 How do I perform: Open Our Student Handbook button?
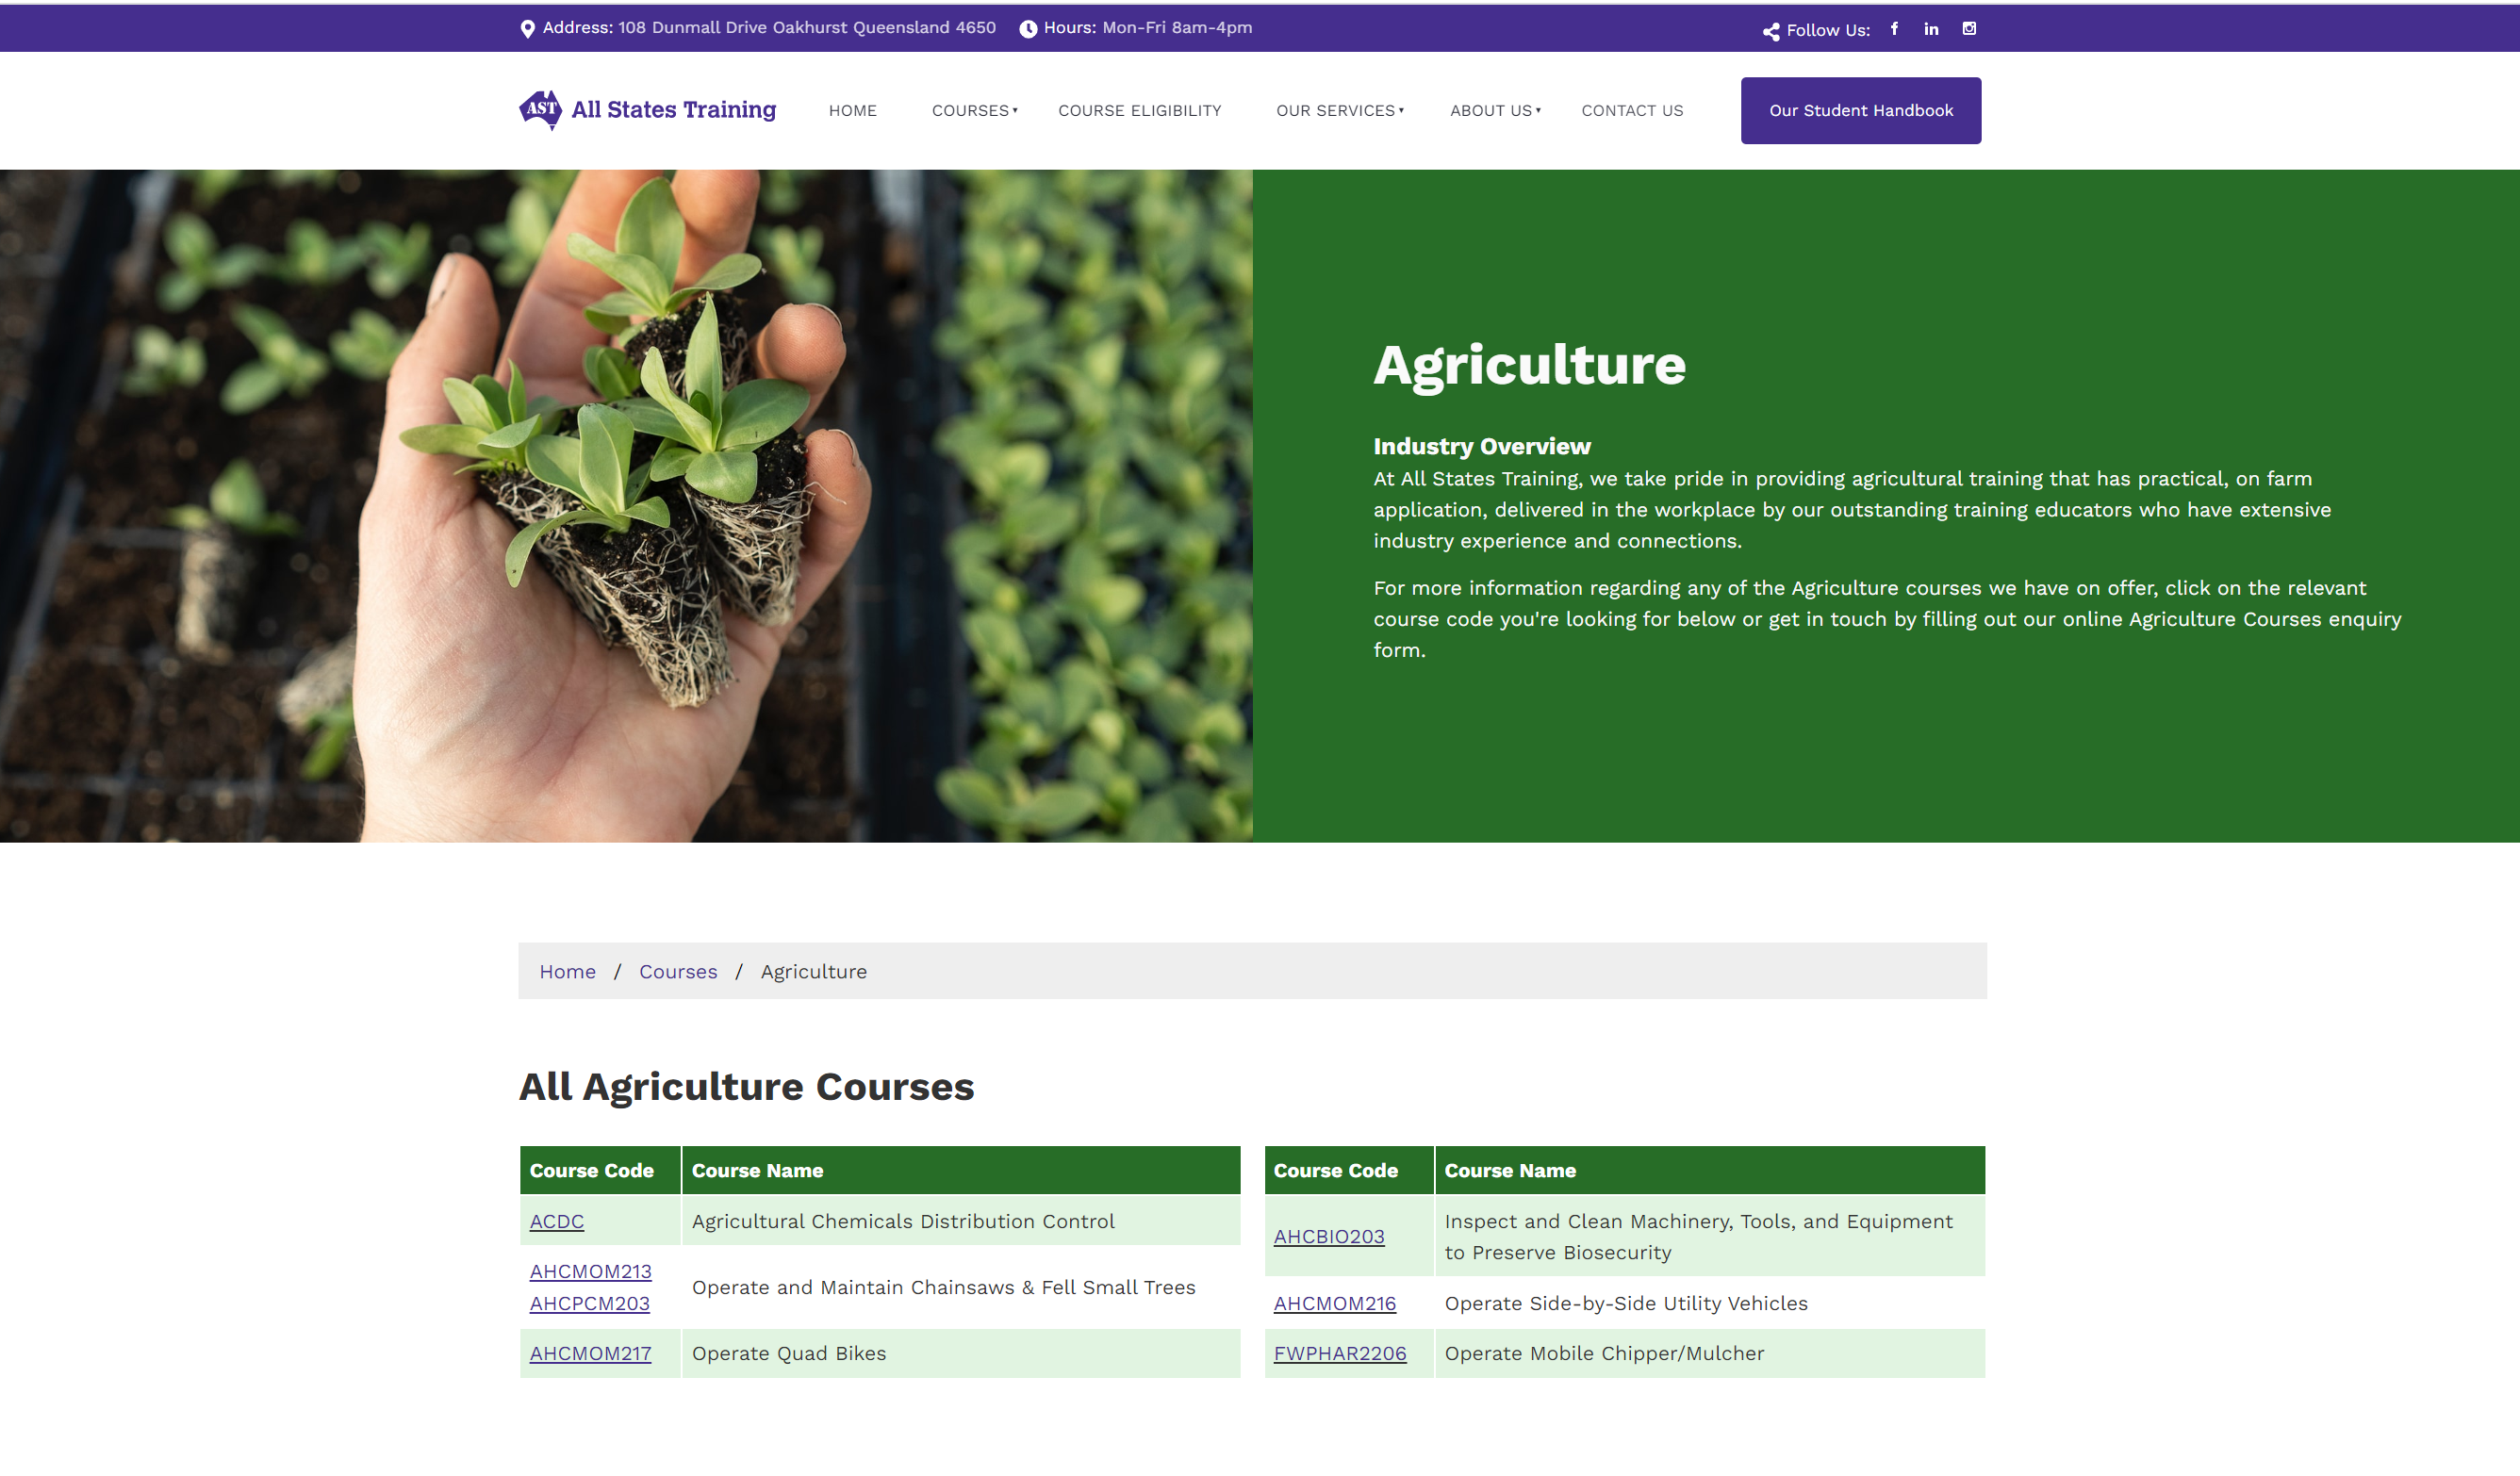tap(1860, 111)
